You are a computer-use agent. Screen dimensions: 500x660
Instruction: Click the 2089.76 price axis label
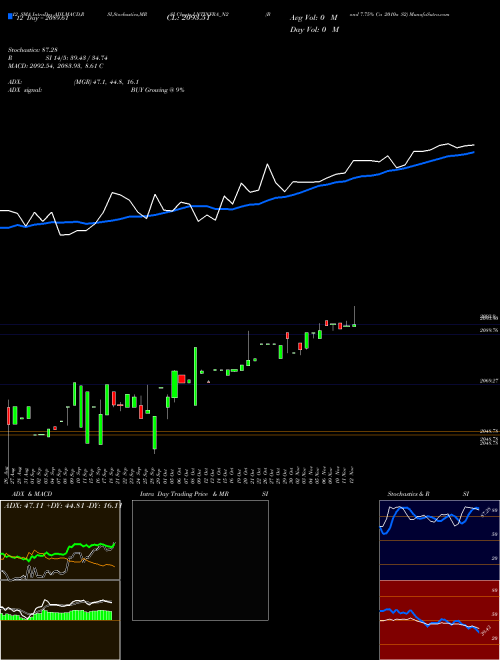click(x=489, y=330)
